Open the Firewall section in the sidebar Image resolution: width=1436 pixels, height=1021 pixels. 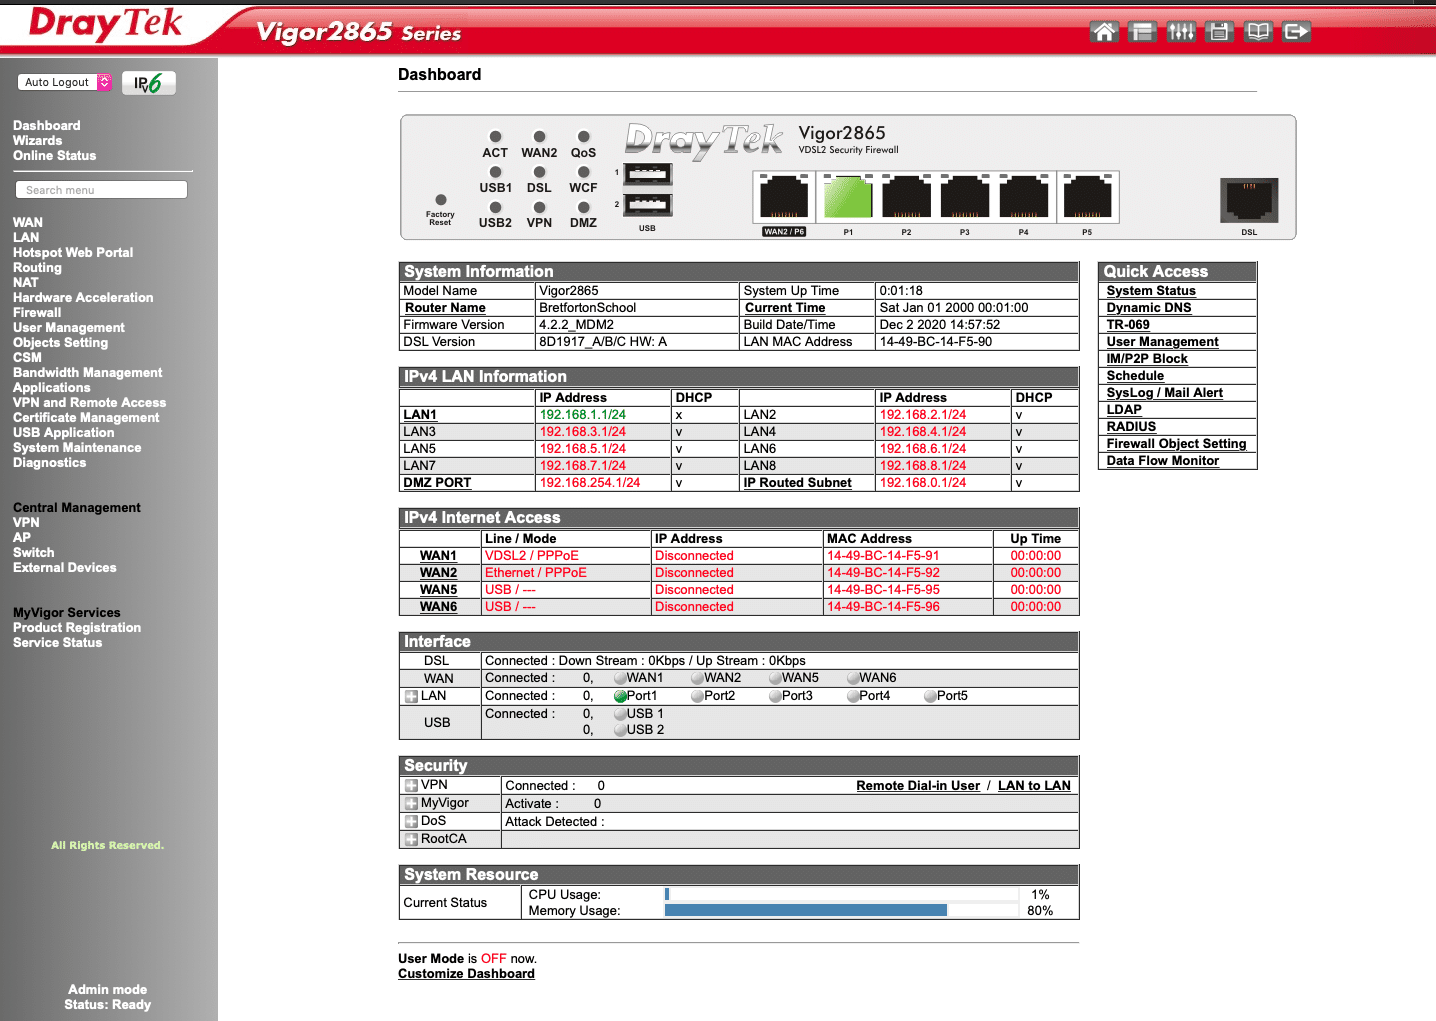(36, 312)
